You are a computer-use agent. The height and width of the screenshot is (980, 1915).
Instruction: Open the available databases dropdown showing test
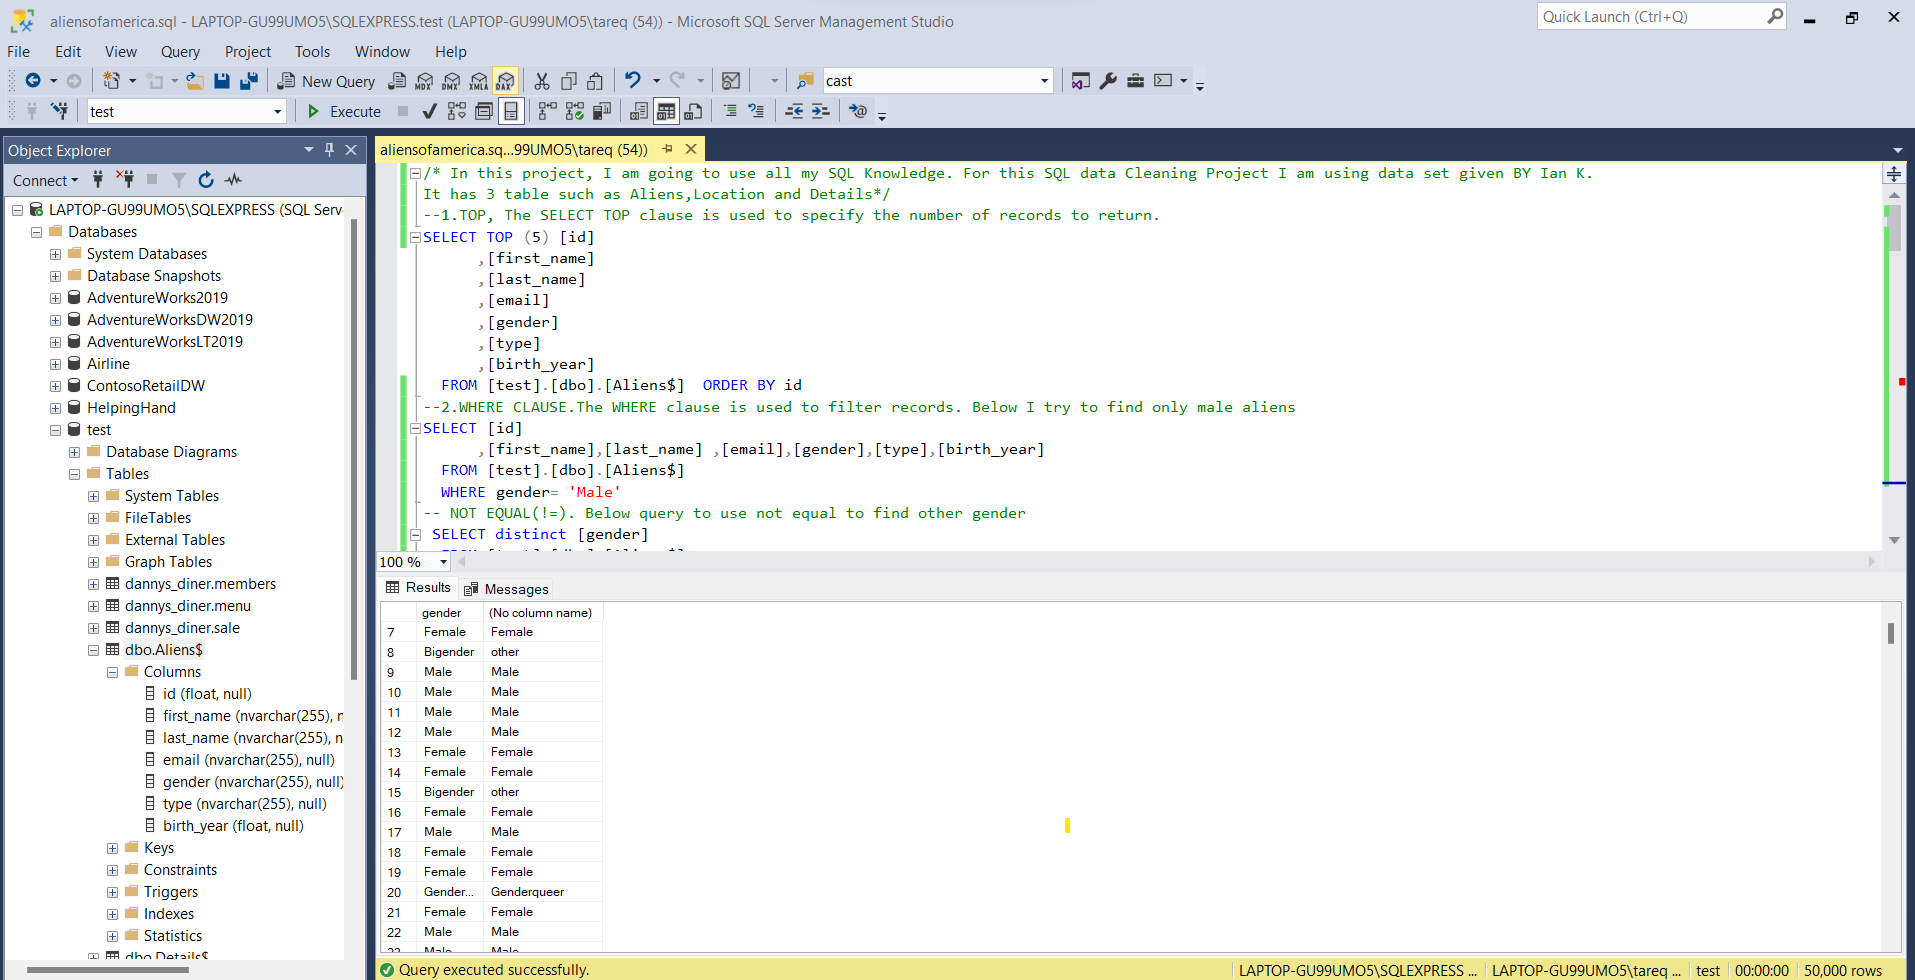coord(278,111)
